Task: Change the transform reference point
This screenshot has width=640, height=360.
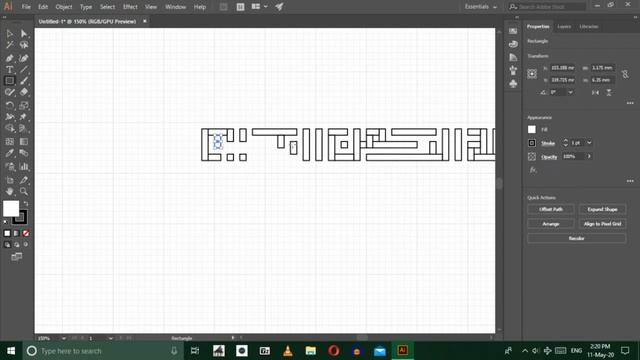Action: point(532,74)
